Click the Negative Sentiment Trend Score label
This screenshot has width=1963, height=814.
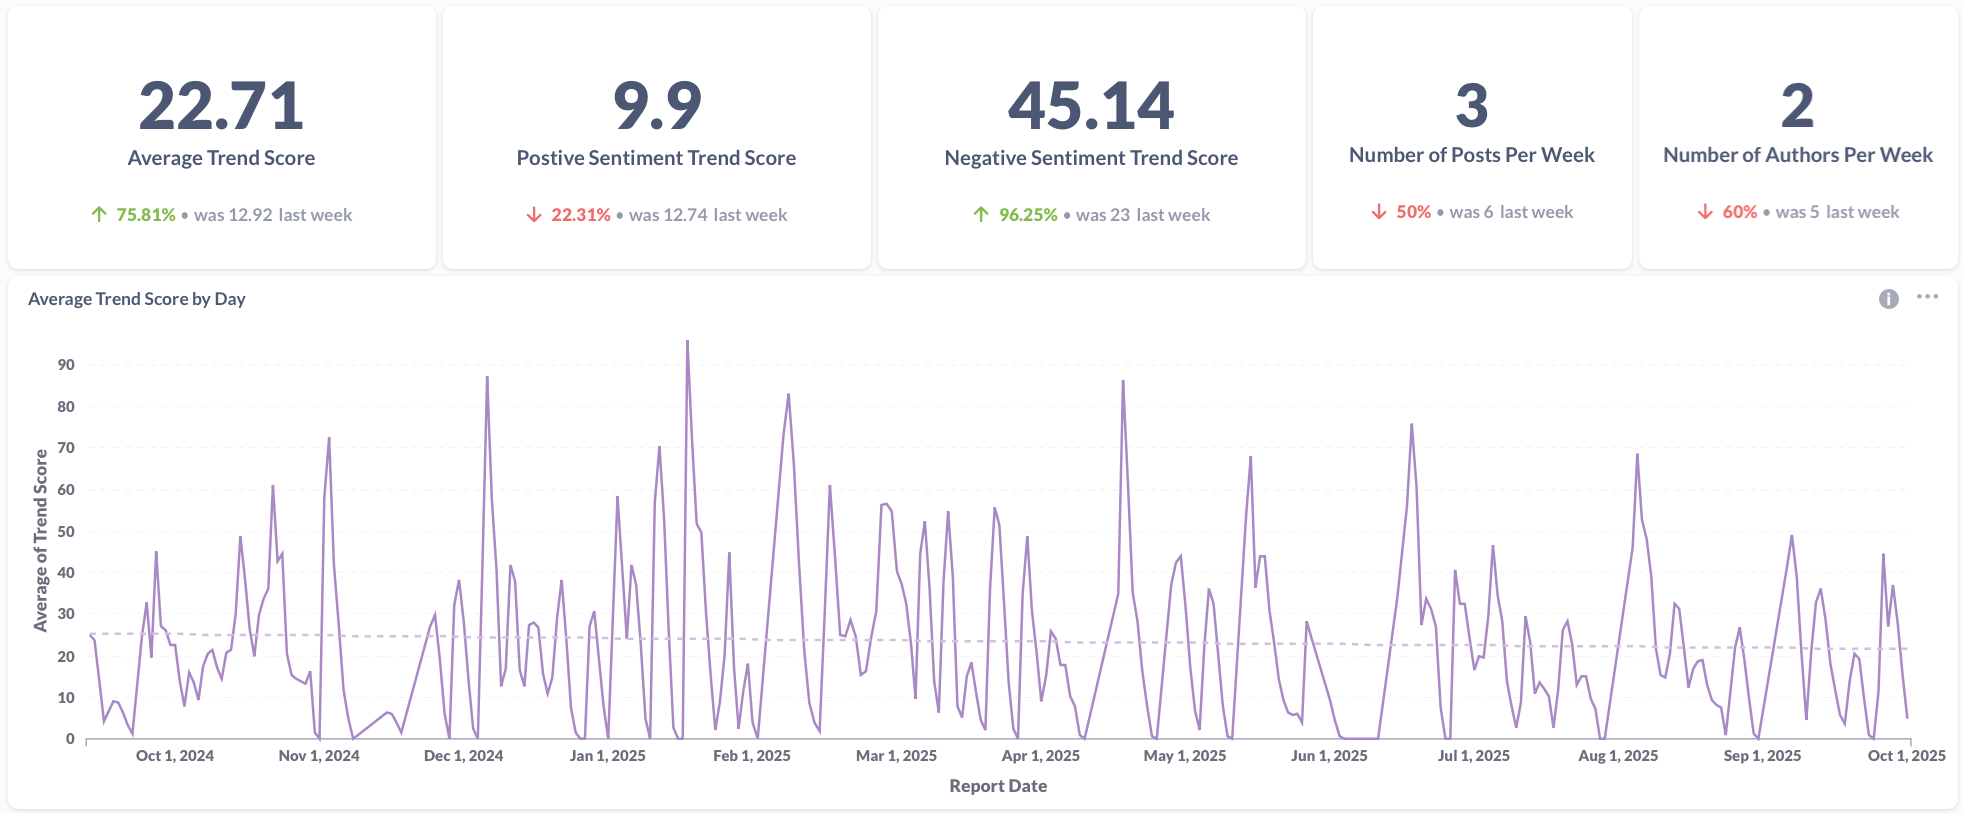(1091, 158)
